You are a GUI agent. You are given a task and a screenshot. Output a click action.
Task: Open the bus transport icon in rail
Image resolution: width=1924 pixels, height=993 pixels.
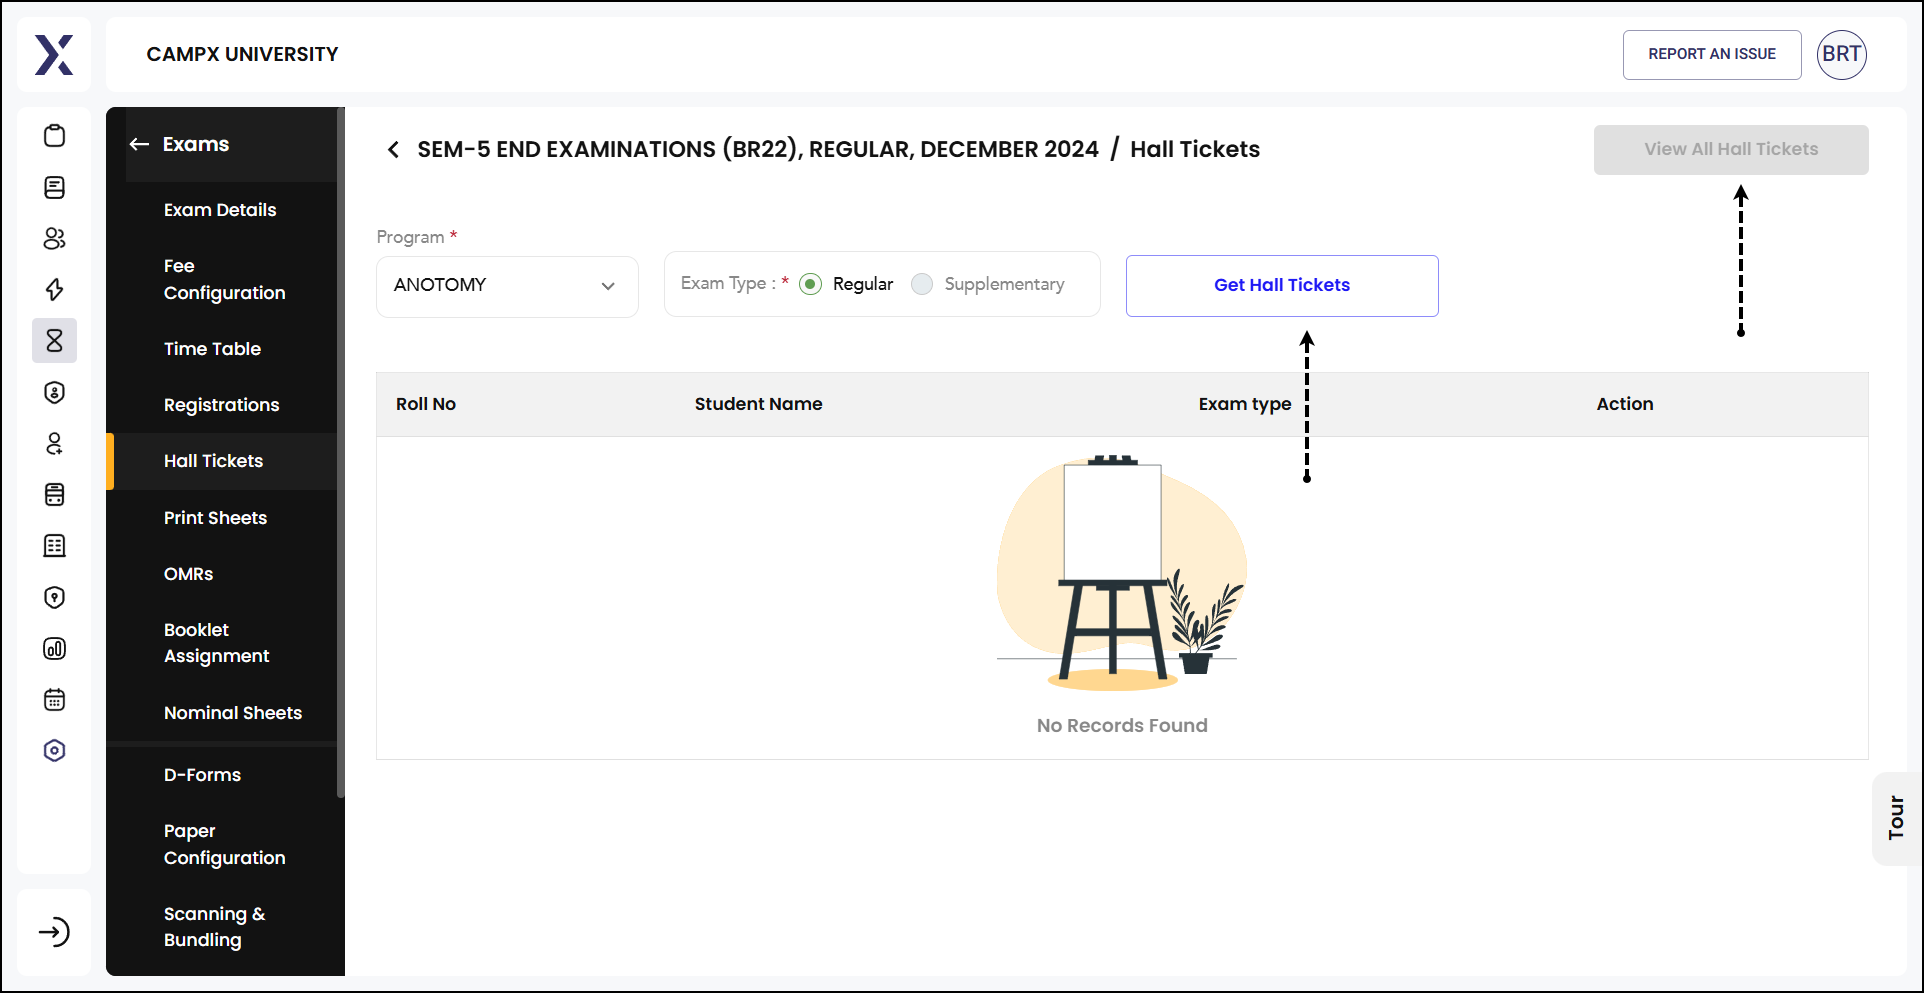(55, 494)
